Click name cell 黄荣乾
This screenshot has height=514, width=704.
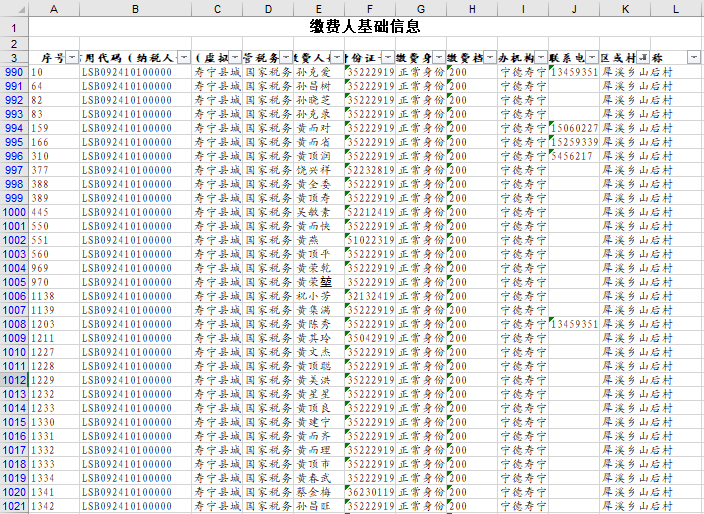click(319, 268)
